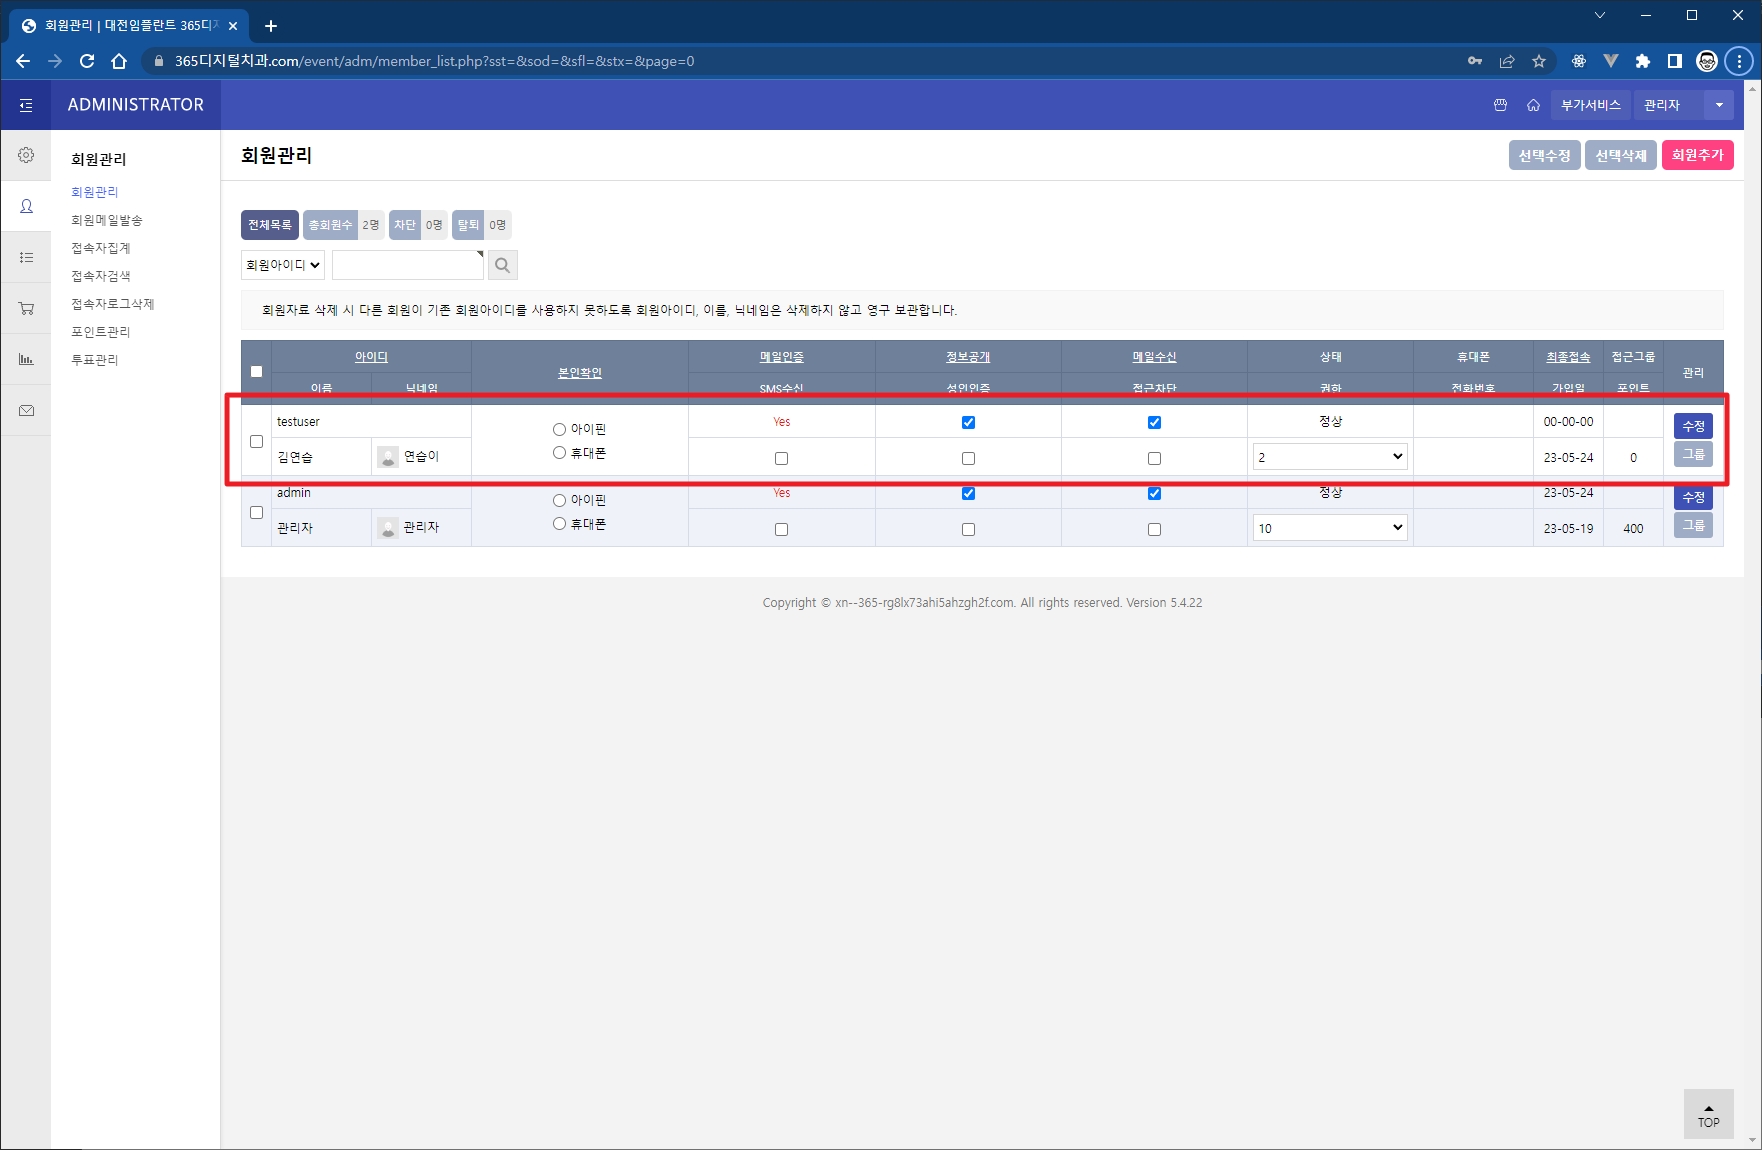This screenshot has height=1150, width=1762.
Task: Open settings gear icon in sidebar
Action: click(26, 155)
